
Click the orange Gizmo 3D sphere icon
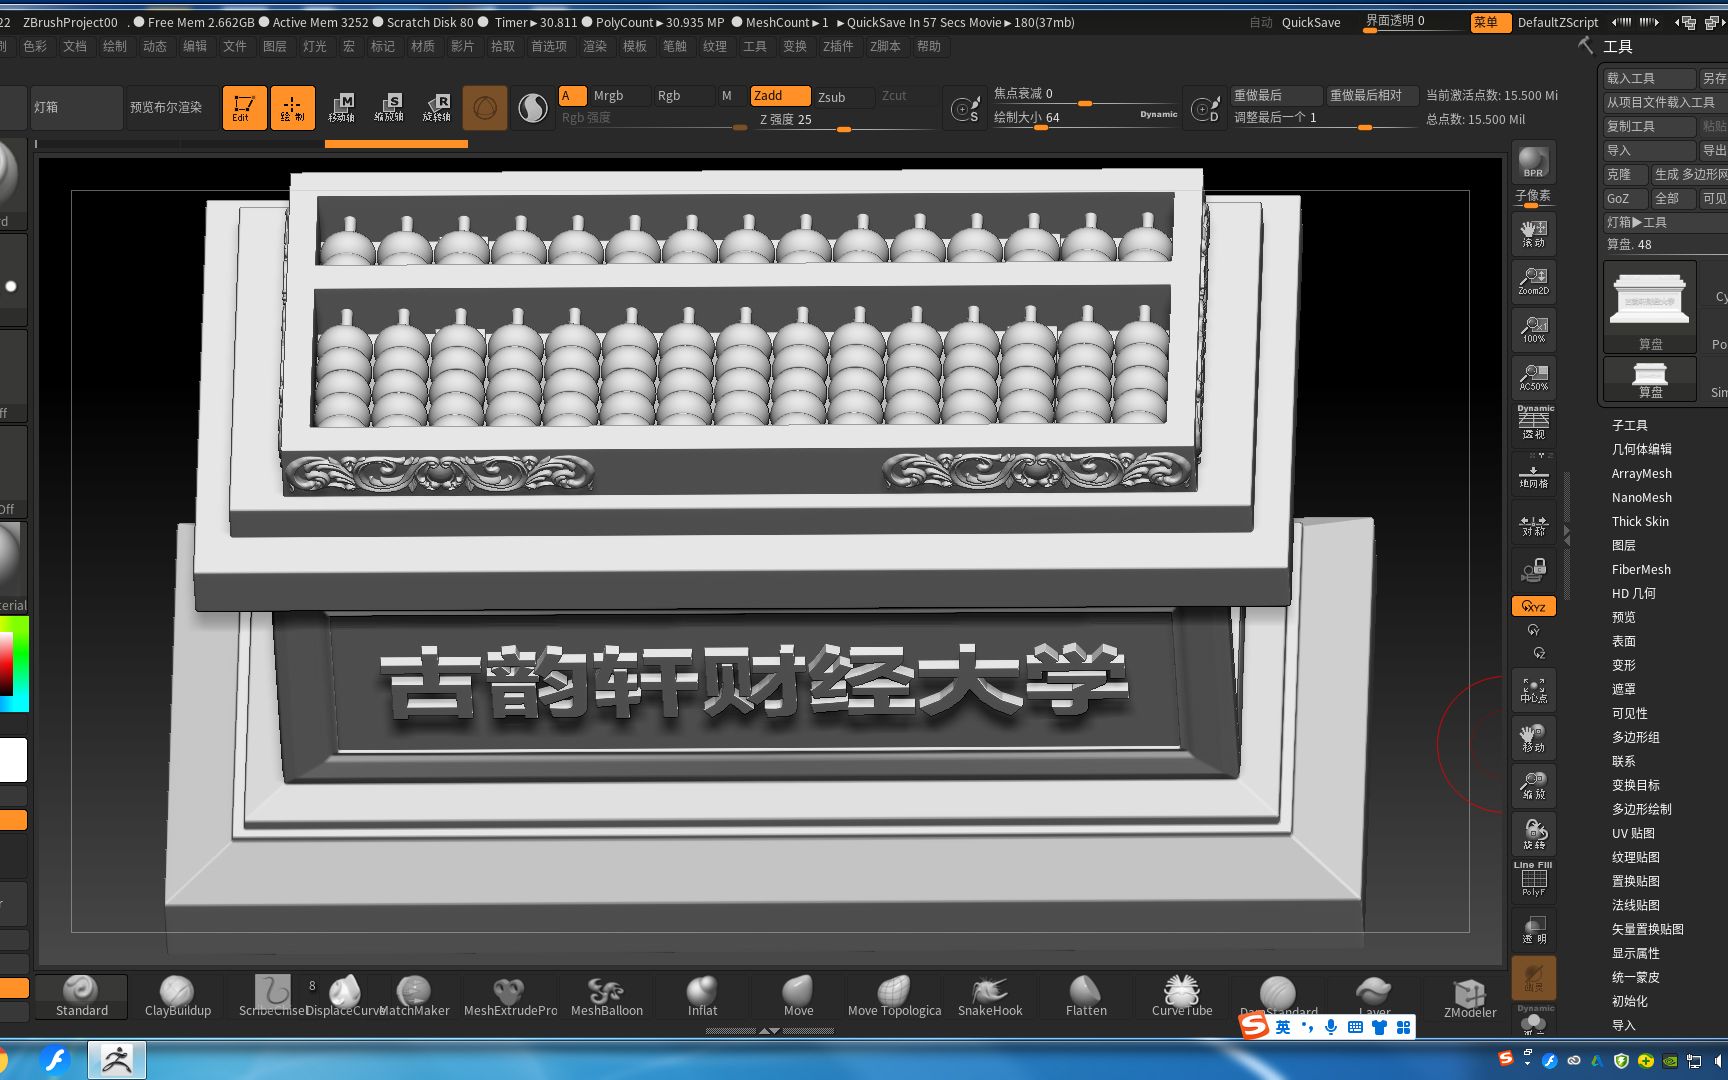(x=485, y=108)
